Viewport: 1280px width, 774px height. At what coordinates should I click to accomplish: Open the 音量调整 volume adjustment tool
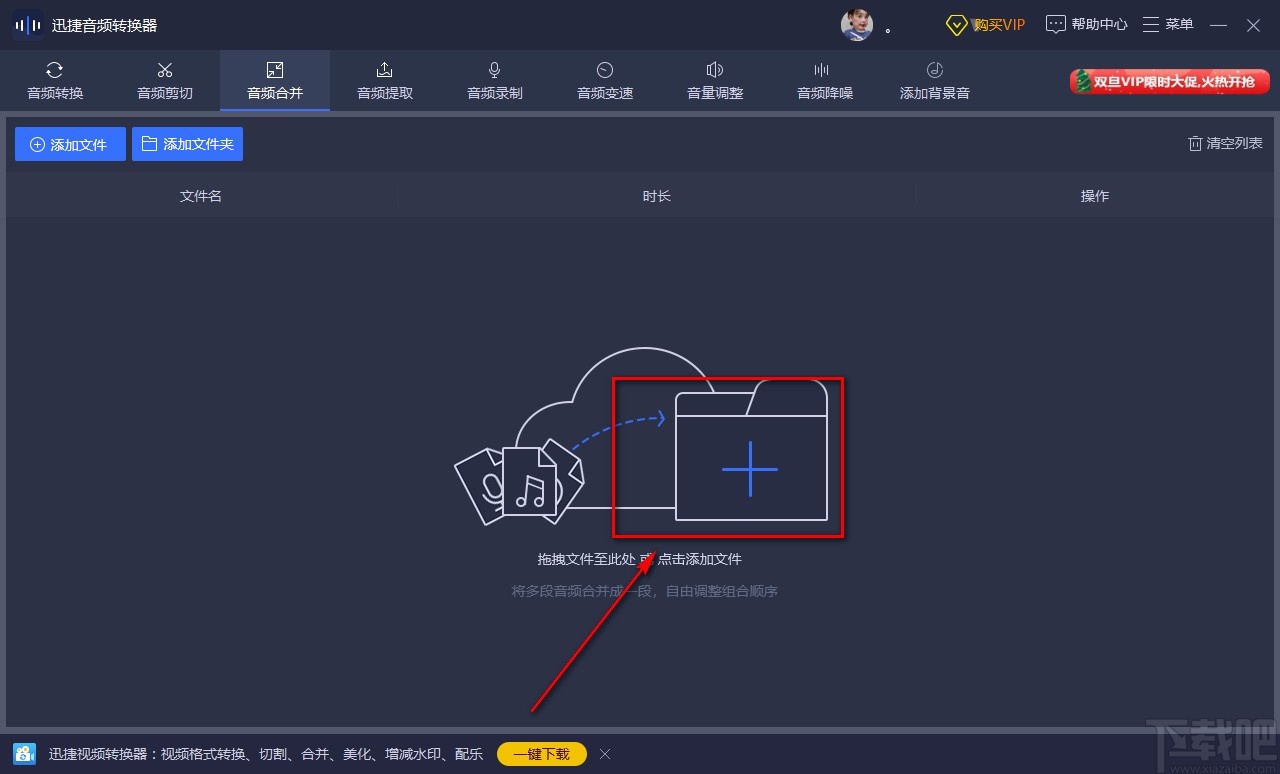(x=714, y=81)
